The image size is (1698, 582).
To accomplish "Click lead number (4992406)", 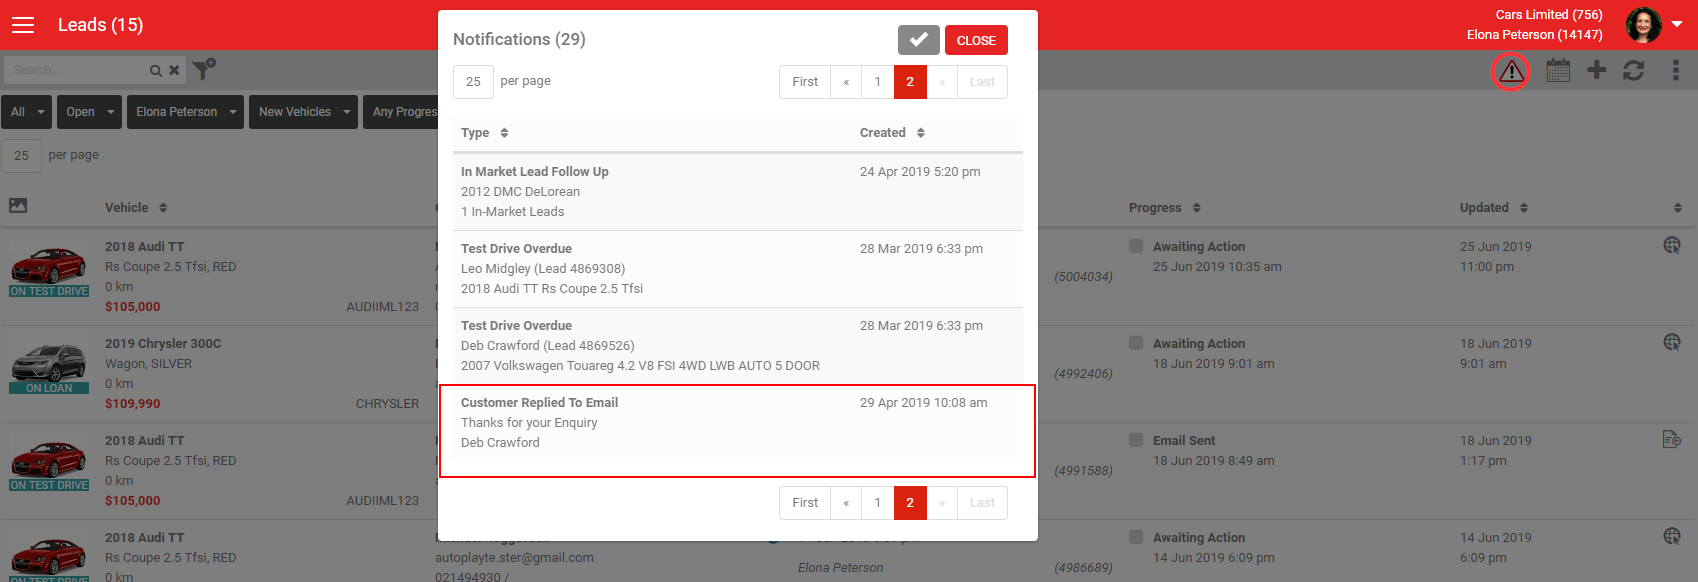I will (x=1083, y=374).
